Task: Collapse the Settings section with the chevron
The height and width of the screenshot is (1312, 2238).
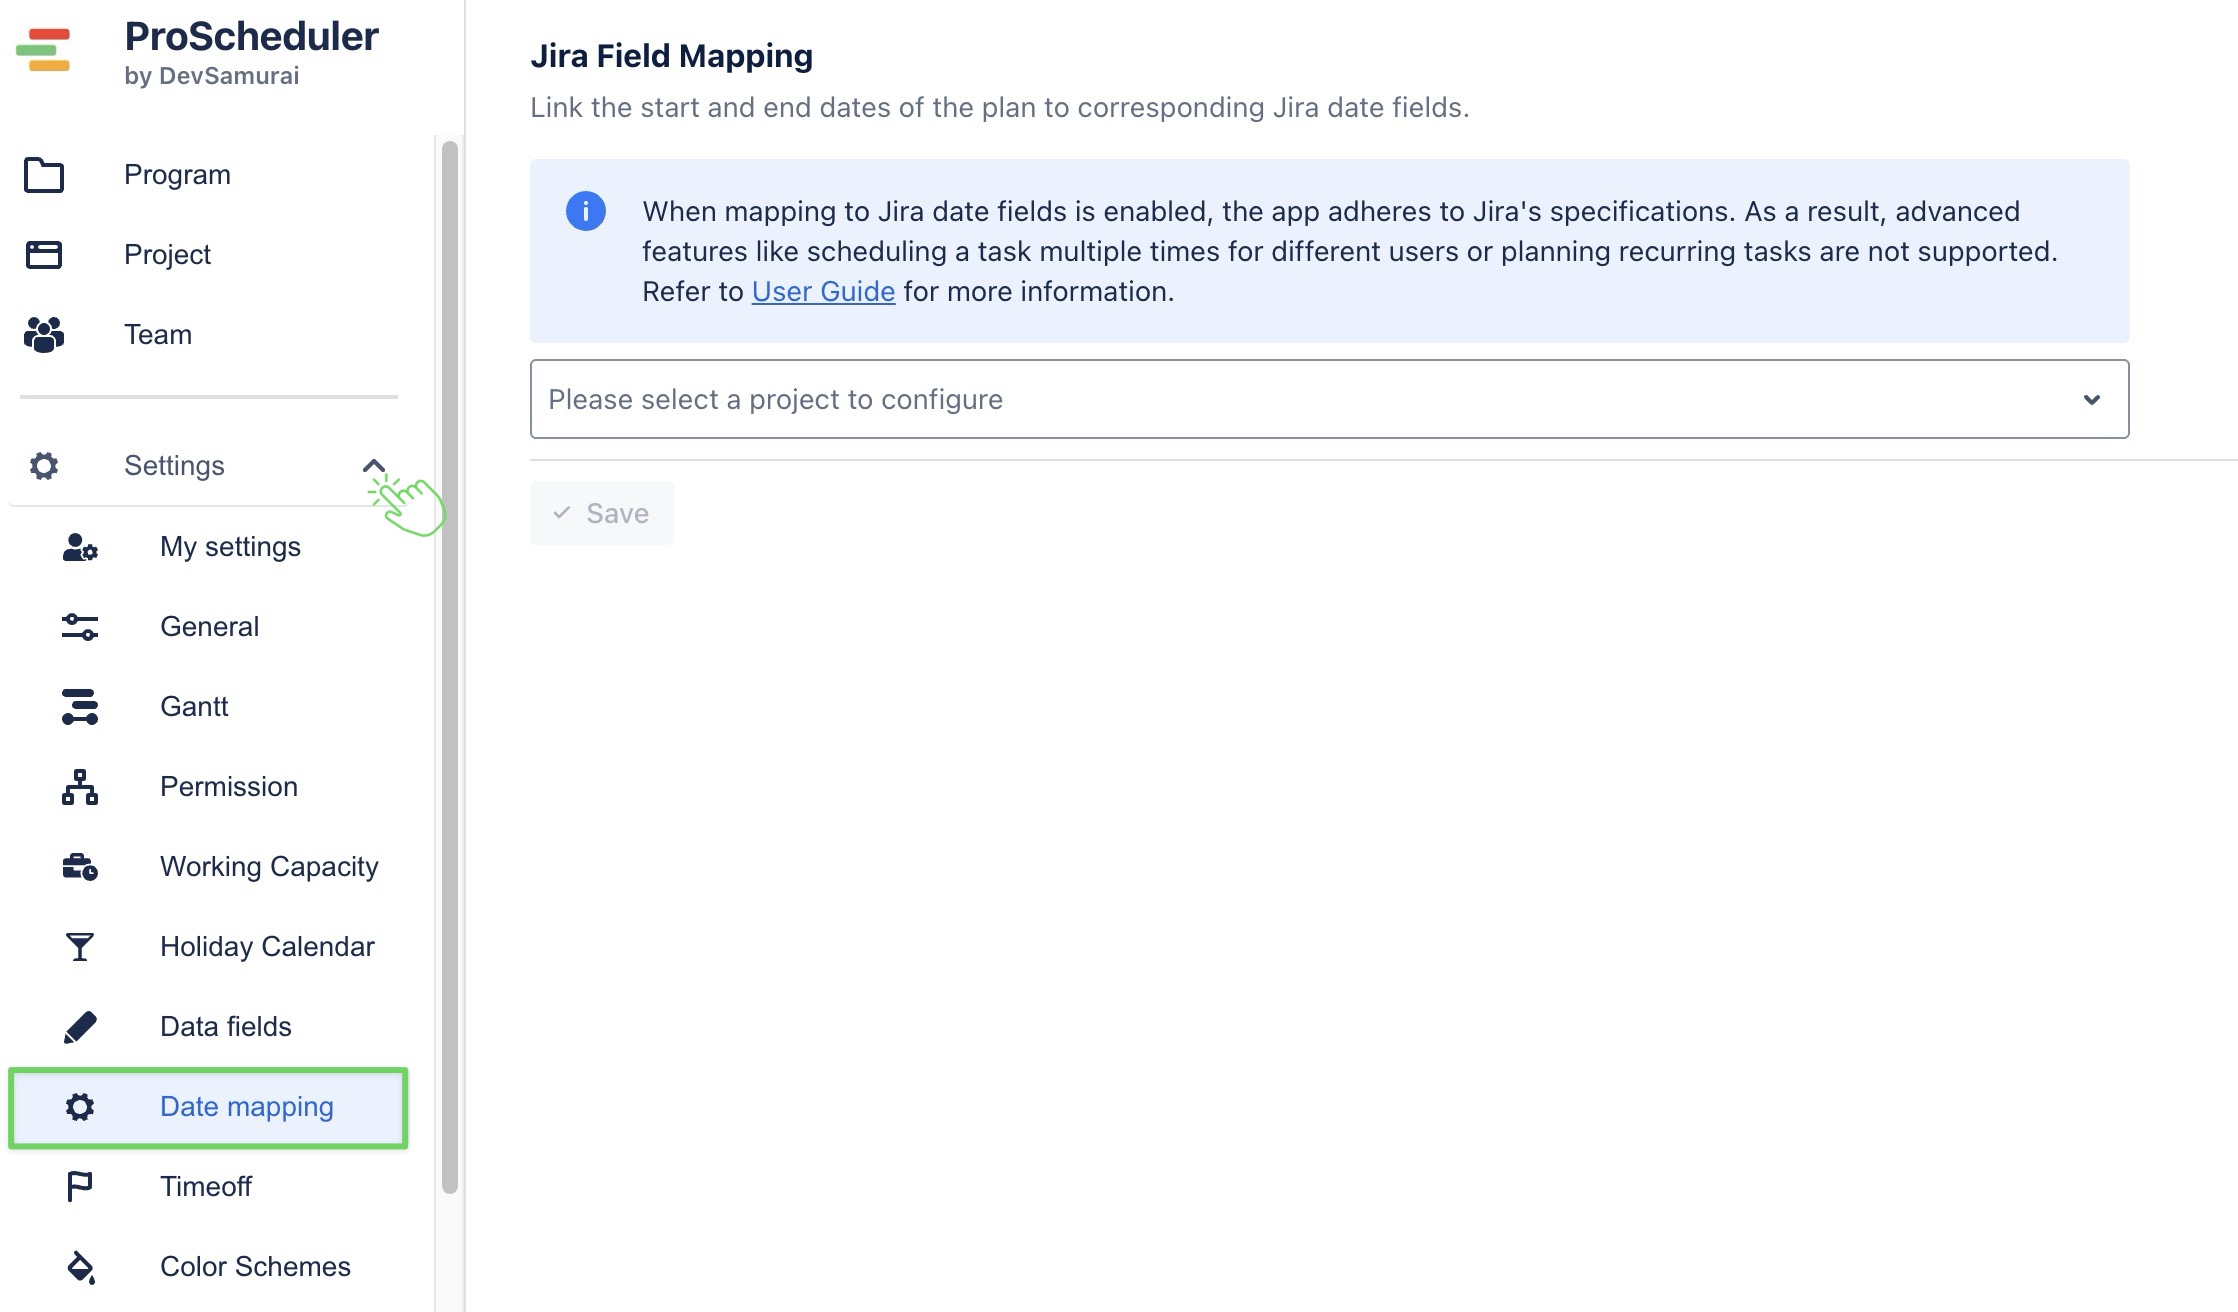Action: [x=373, y=466]
